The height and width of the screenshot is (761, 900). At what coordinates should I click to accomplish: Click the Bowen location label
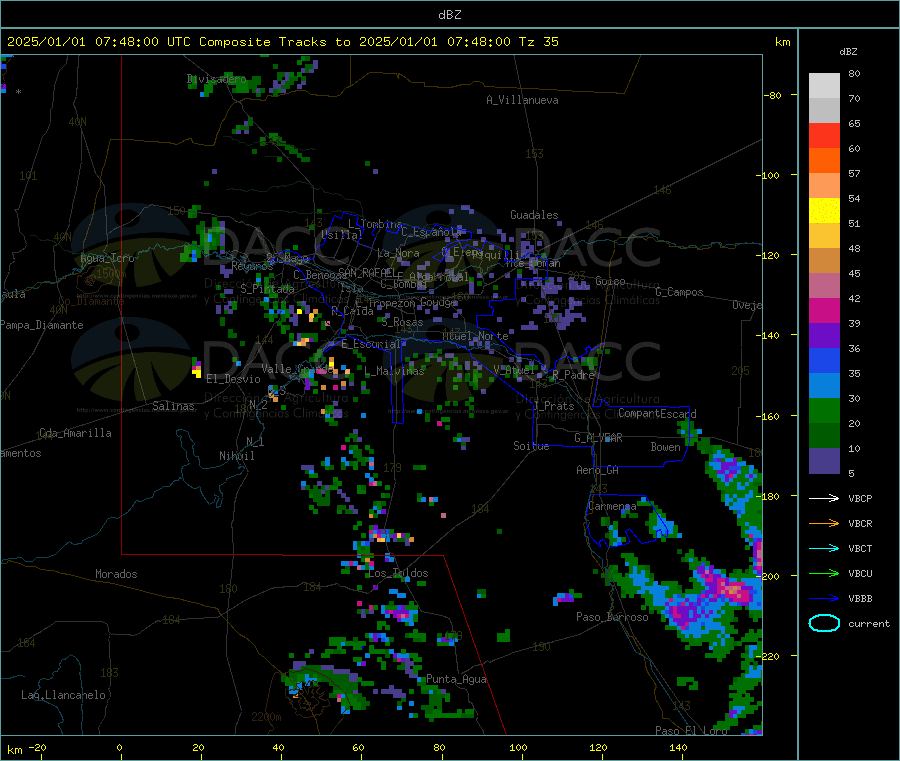pyautogui.click(x=665, y=446)
